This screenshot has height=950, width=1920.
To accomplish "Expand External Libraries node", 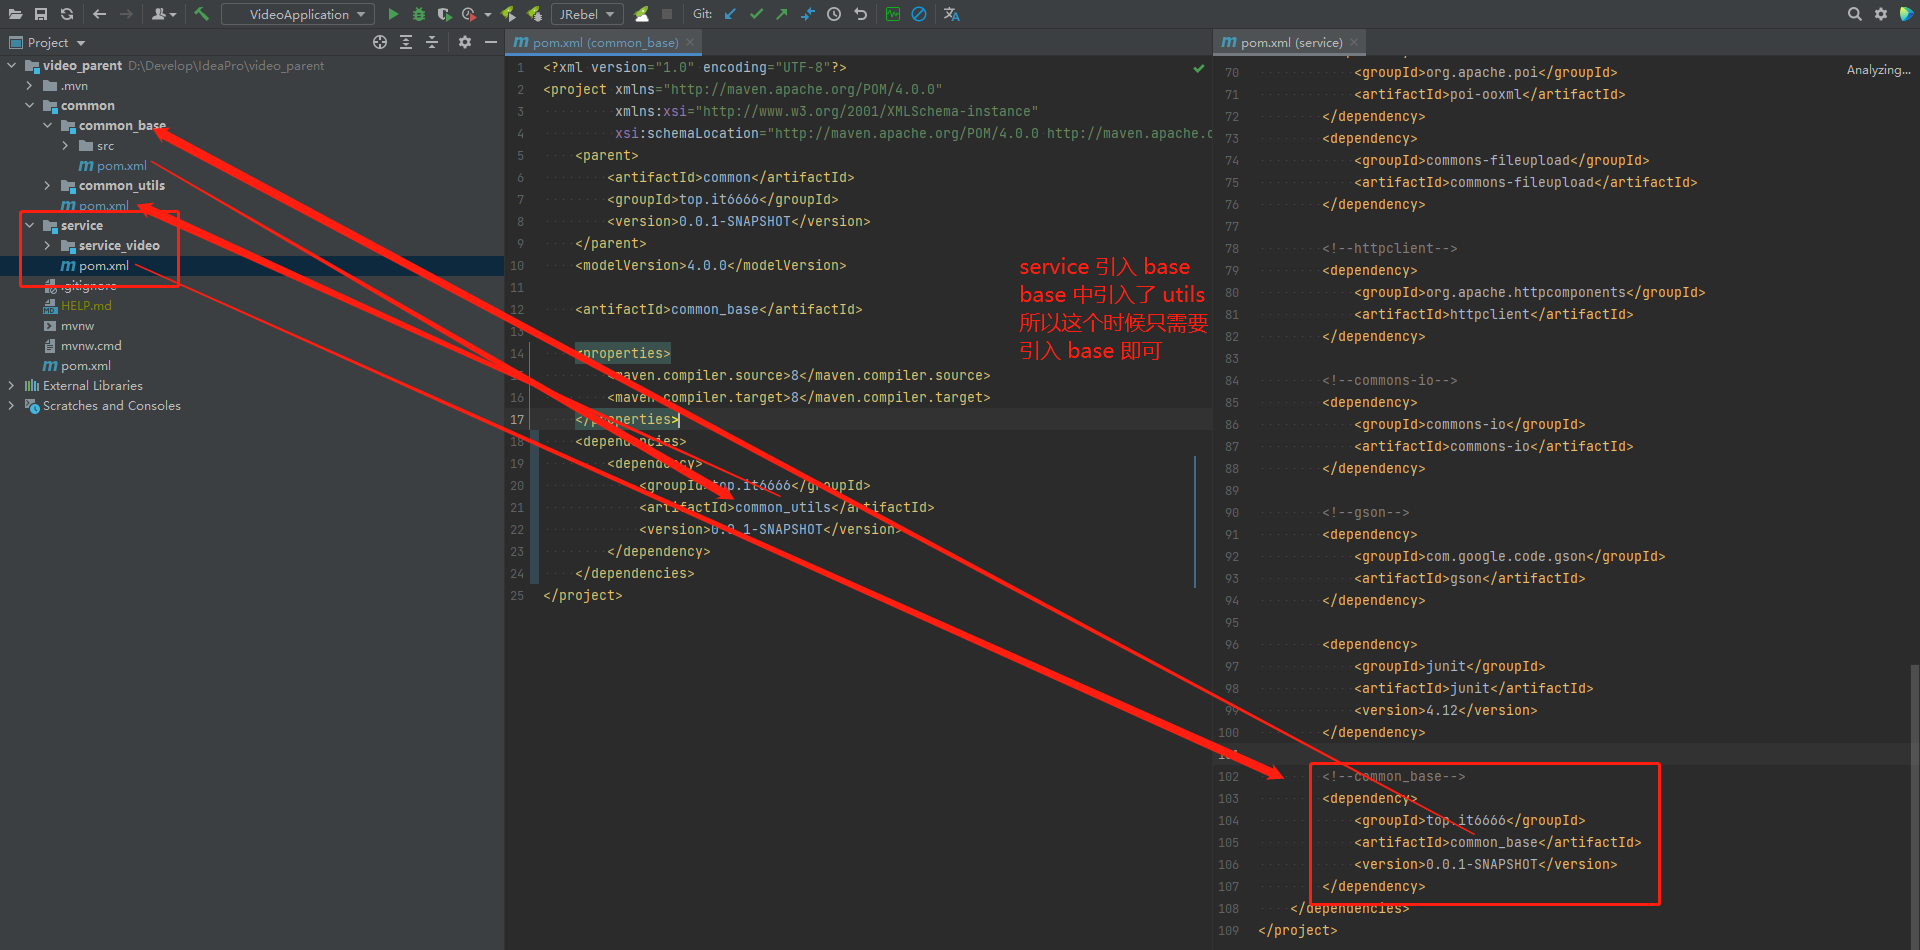I will (x=12, y=386).
